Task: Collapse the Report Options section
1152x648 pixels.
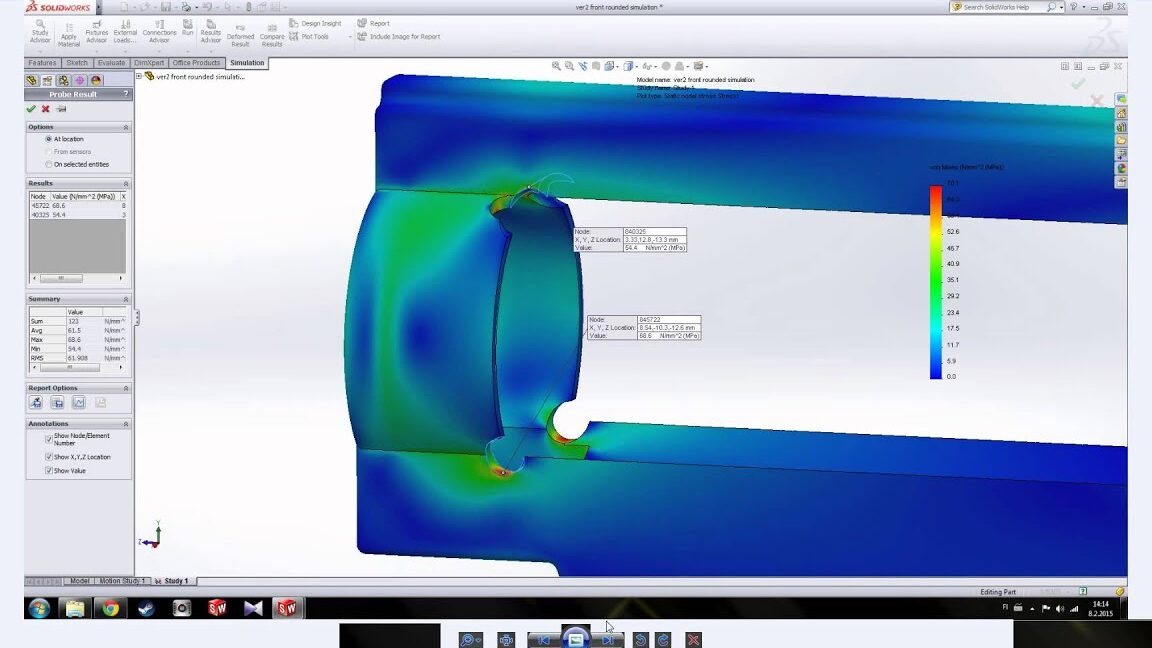Action: click(126, 388)
